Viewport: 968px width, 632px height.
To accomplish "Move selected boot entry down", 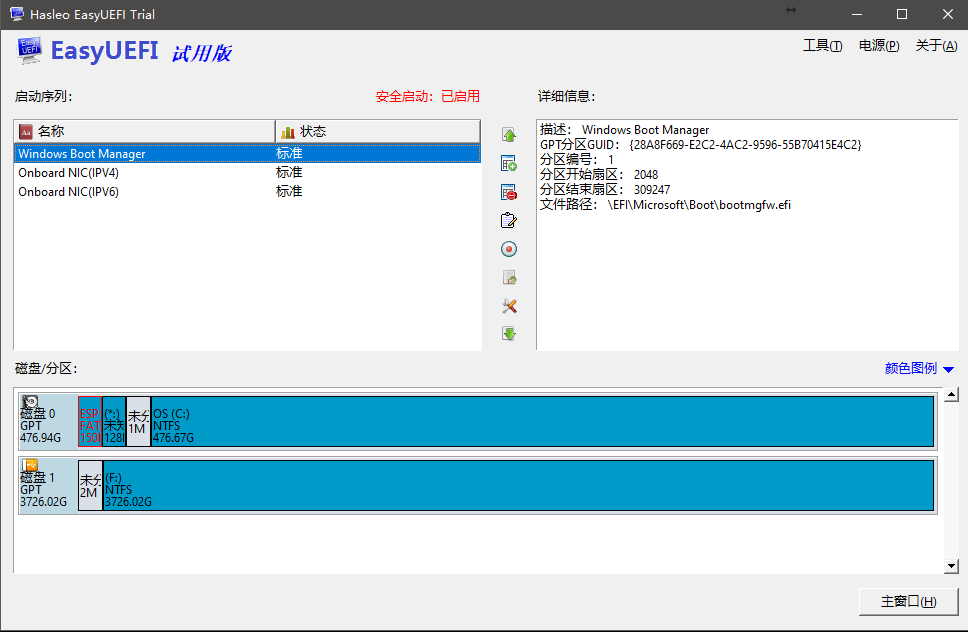I will pyautogui.click(x=509, y=334).
